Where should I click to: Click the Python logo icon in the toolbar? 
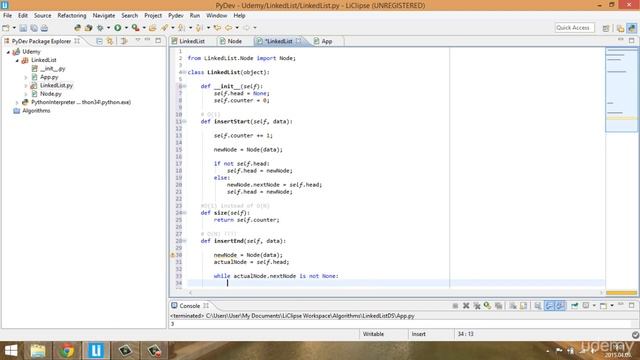78,28
